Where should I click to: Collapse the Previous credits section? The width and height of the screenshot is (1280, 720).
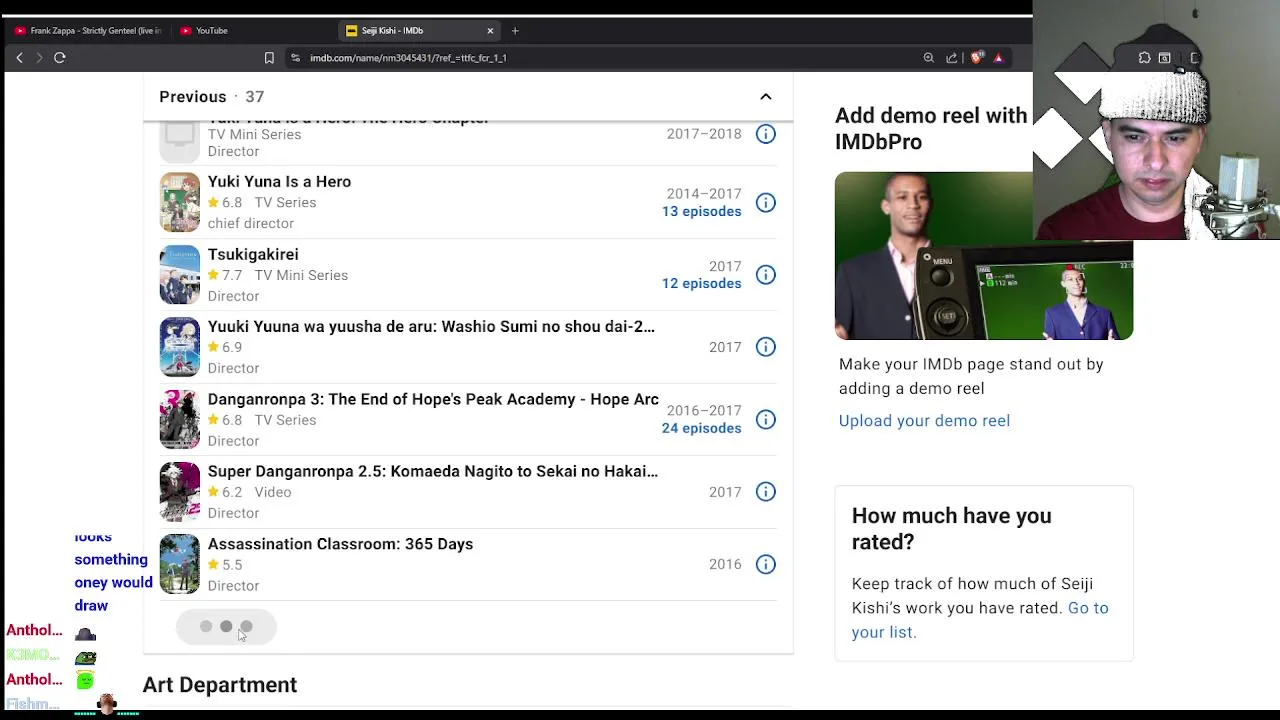tap(766, 97)
